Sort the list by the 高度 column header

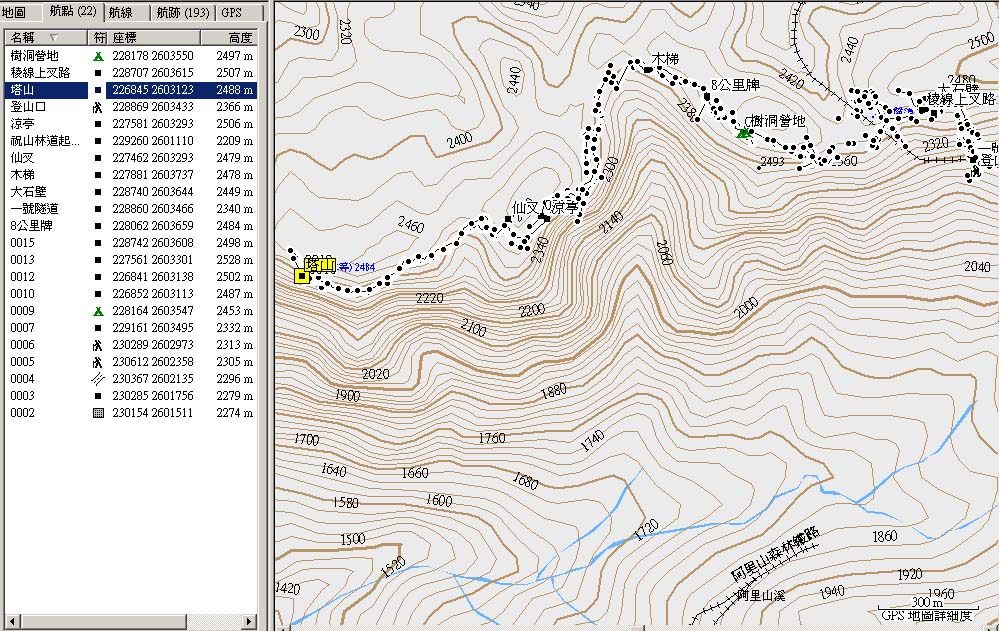[x=229, y=38]
